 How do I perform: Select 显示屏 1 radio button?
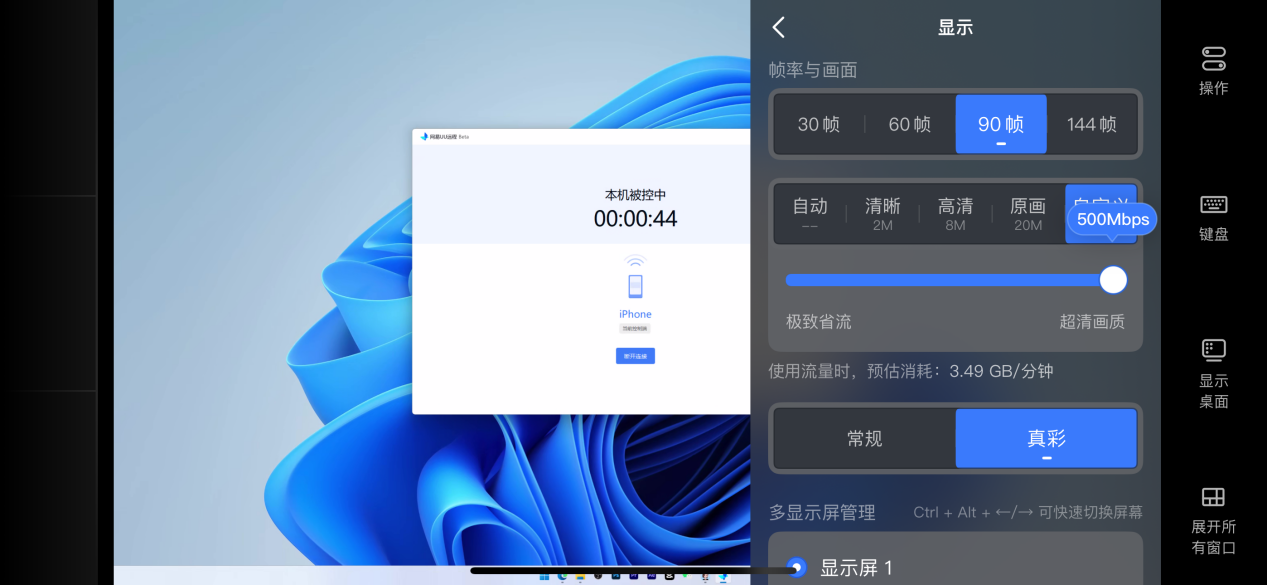coord(797,567)
